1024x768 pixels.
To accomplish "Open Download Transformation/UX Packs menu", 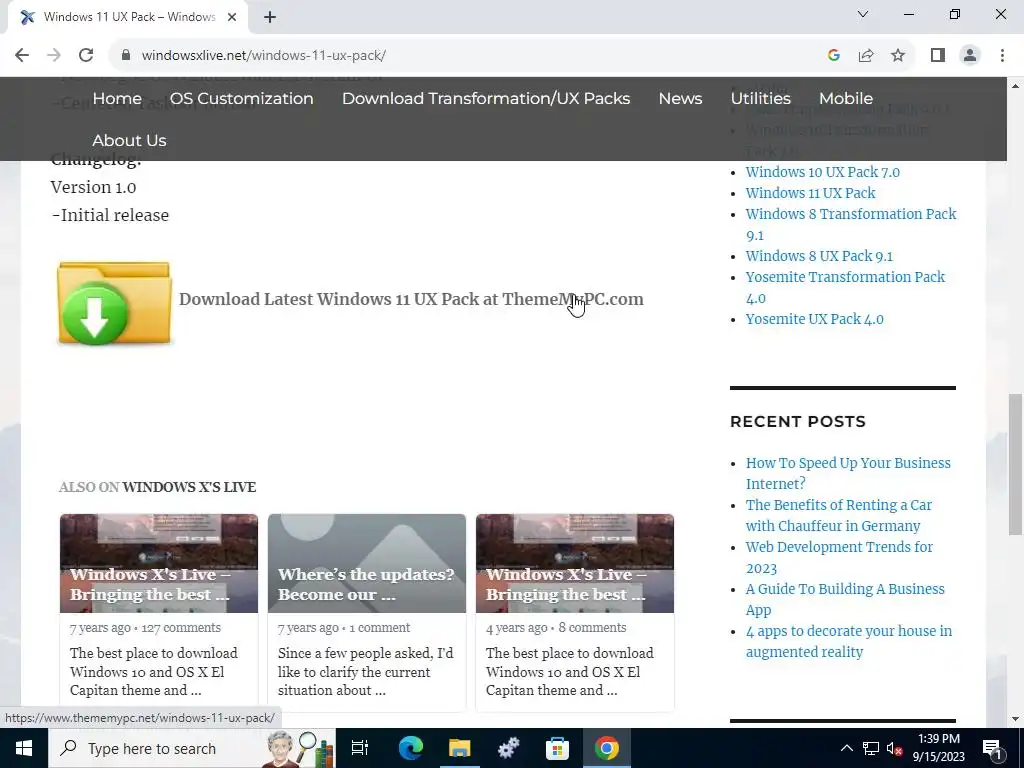I will pos(486,99).
